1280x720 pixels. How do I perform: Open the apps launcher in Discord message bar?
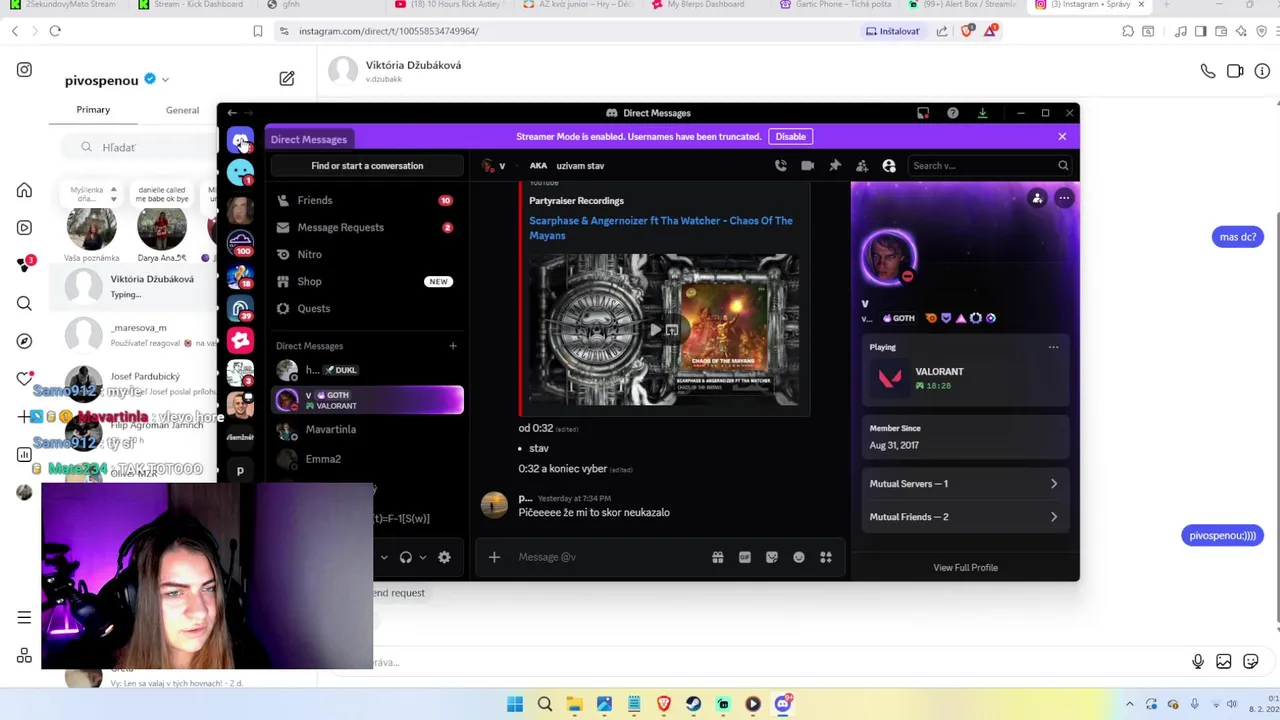(826, 557)
